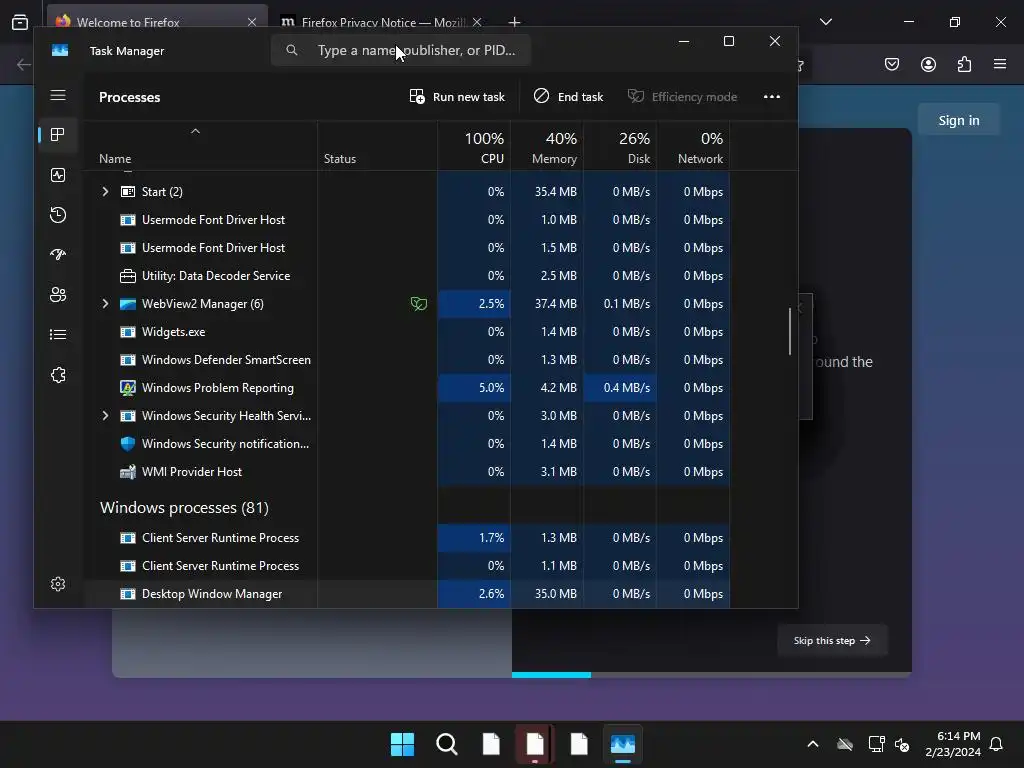Screen dimensions: 1024x768
Task: Open the Startup apps sidebar icon
Action: pyautogui.click(x=58, y=255)
